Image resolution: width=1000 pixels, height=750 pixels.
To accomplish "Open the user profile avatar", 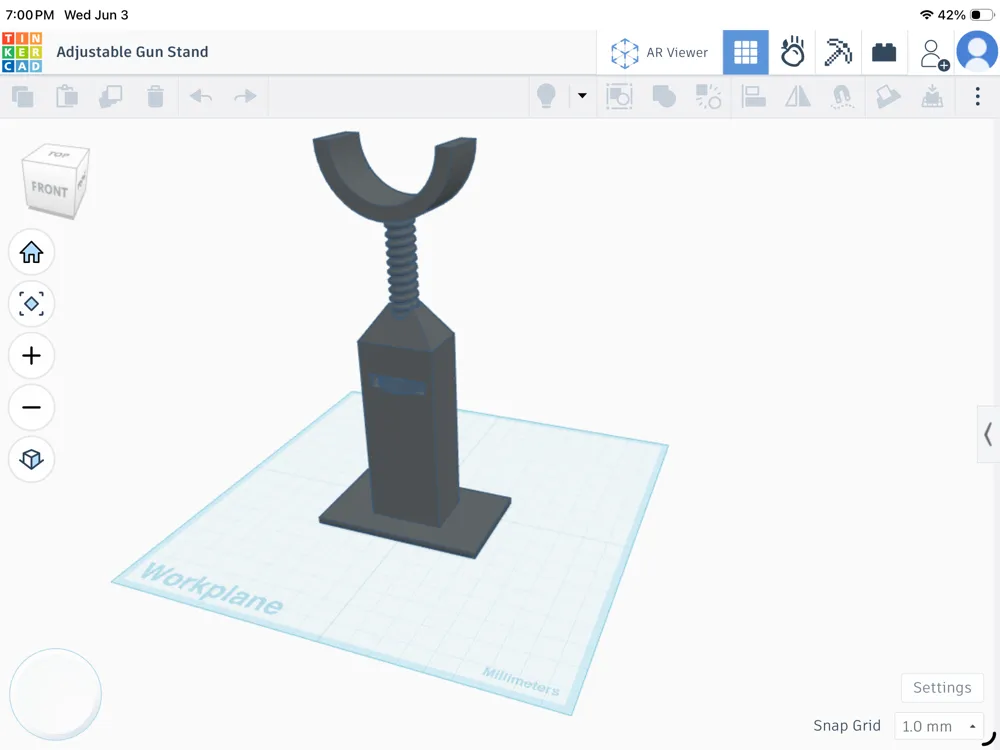I will [x=977, y=51].
